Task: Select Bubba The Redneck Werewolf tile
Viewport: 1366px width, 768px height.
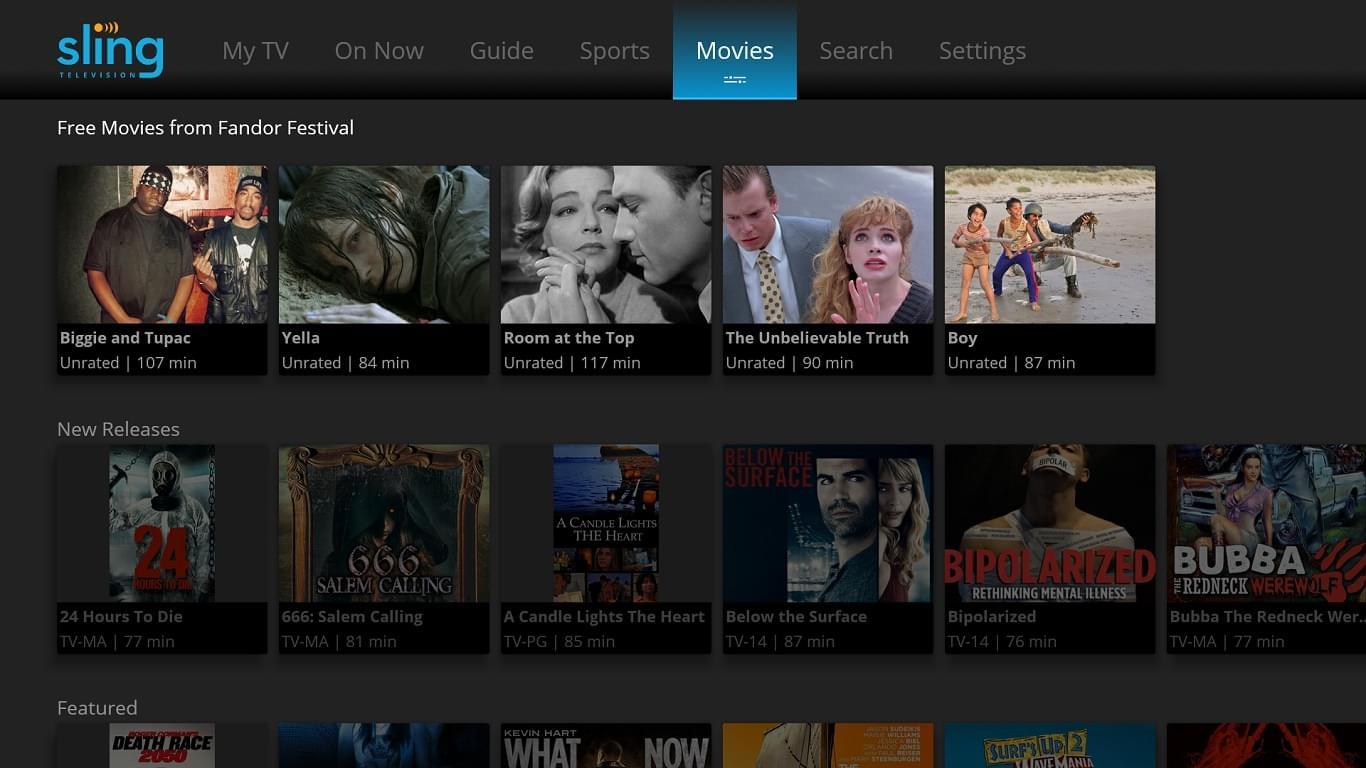Action: [x=1266, y=549]
